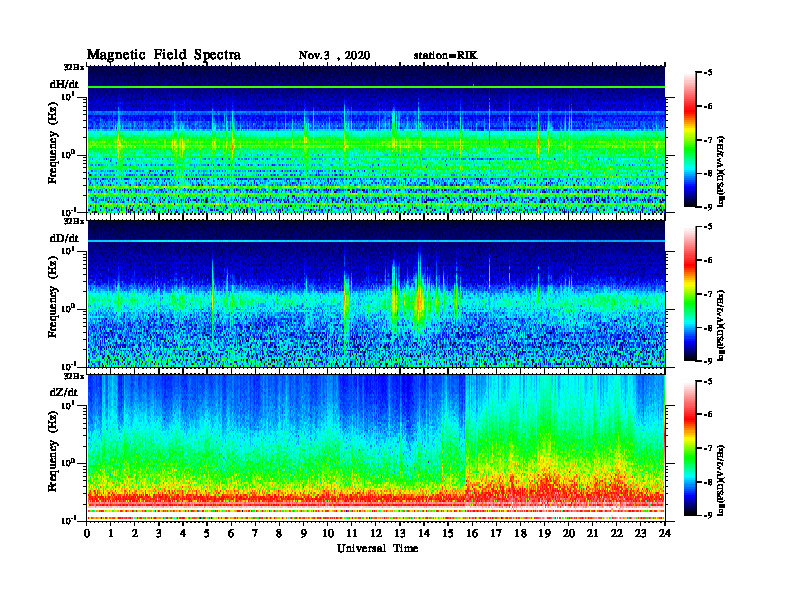Click the 'Universal Time' axis title
The height and width of the screenshot is (612, 792).
tap(377, 548)
